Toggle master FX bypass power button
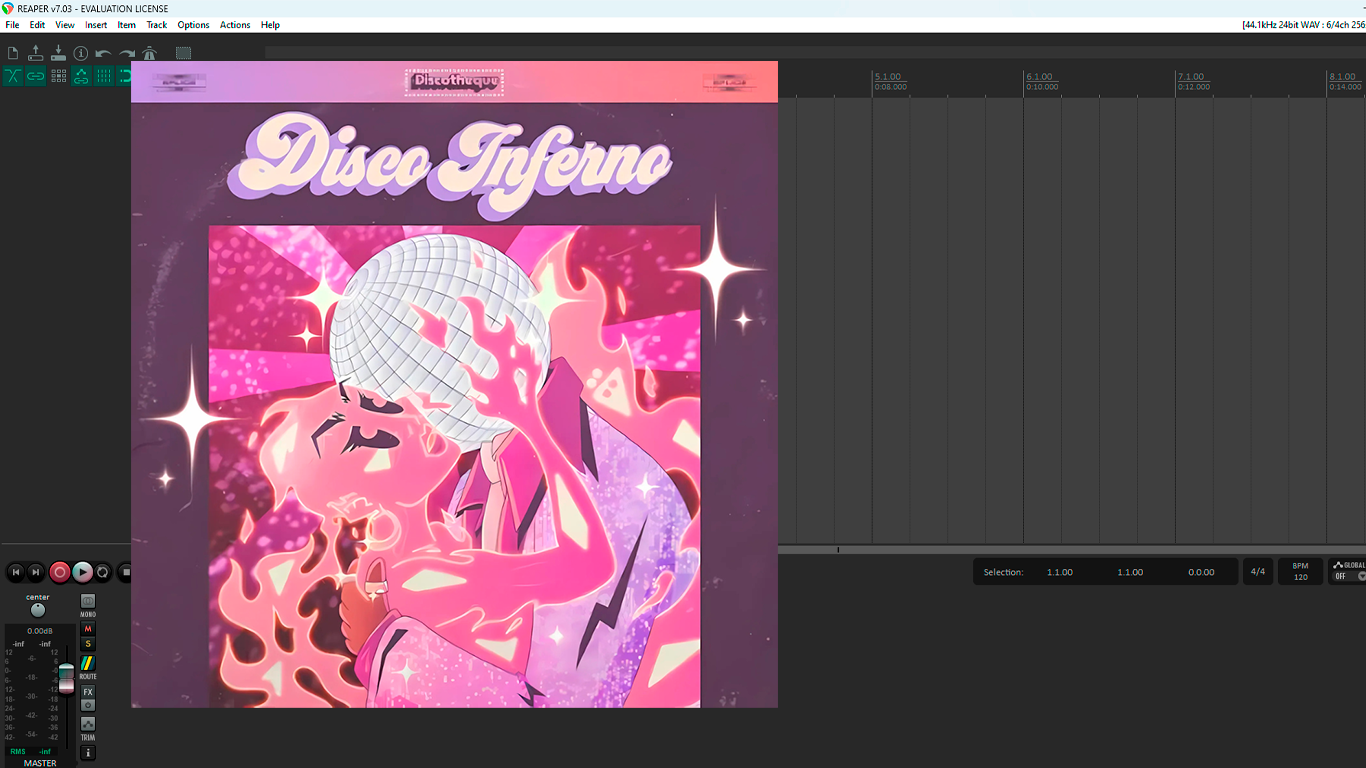 88,705
